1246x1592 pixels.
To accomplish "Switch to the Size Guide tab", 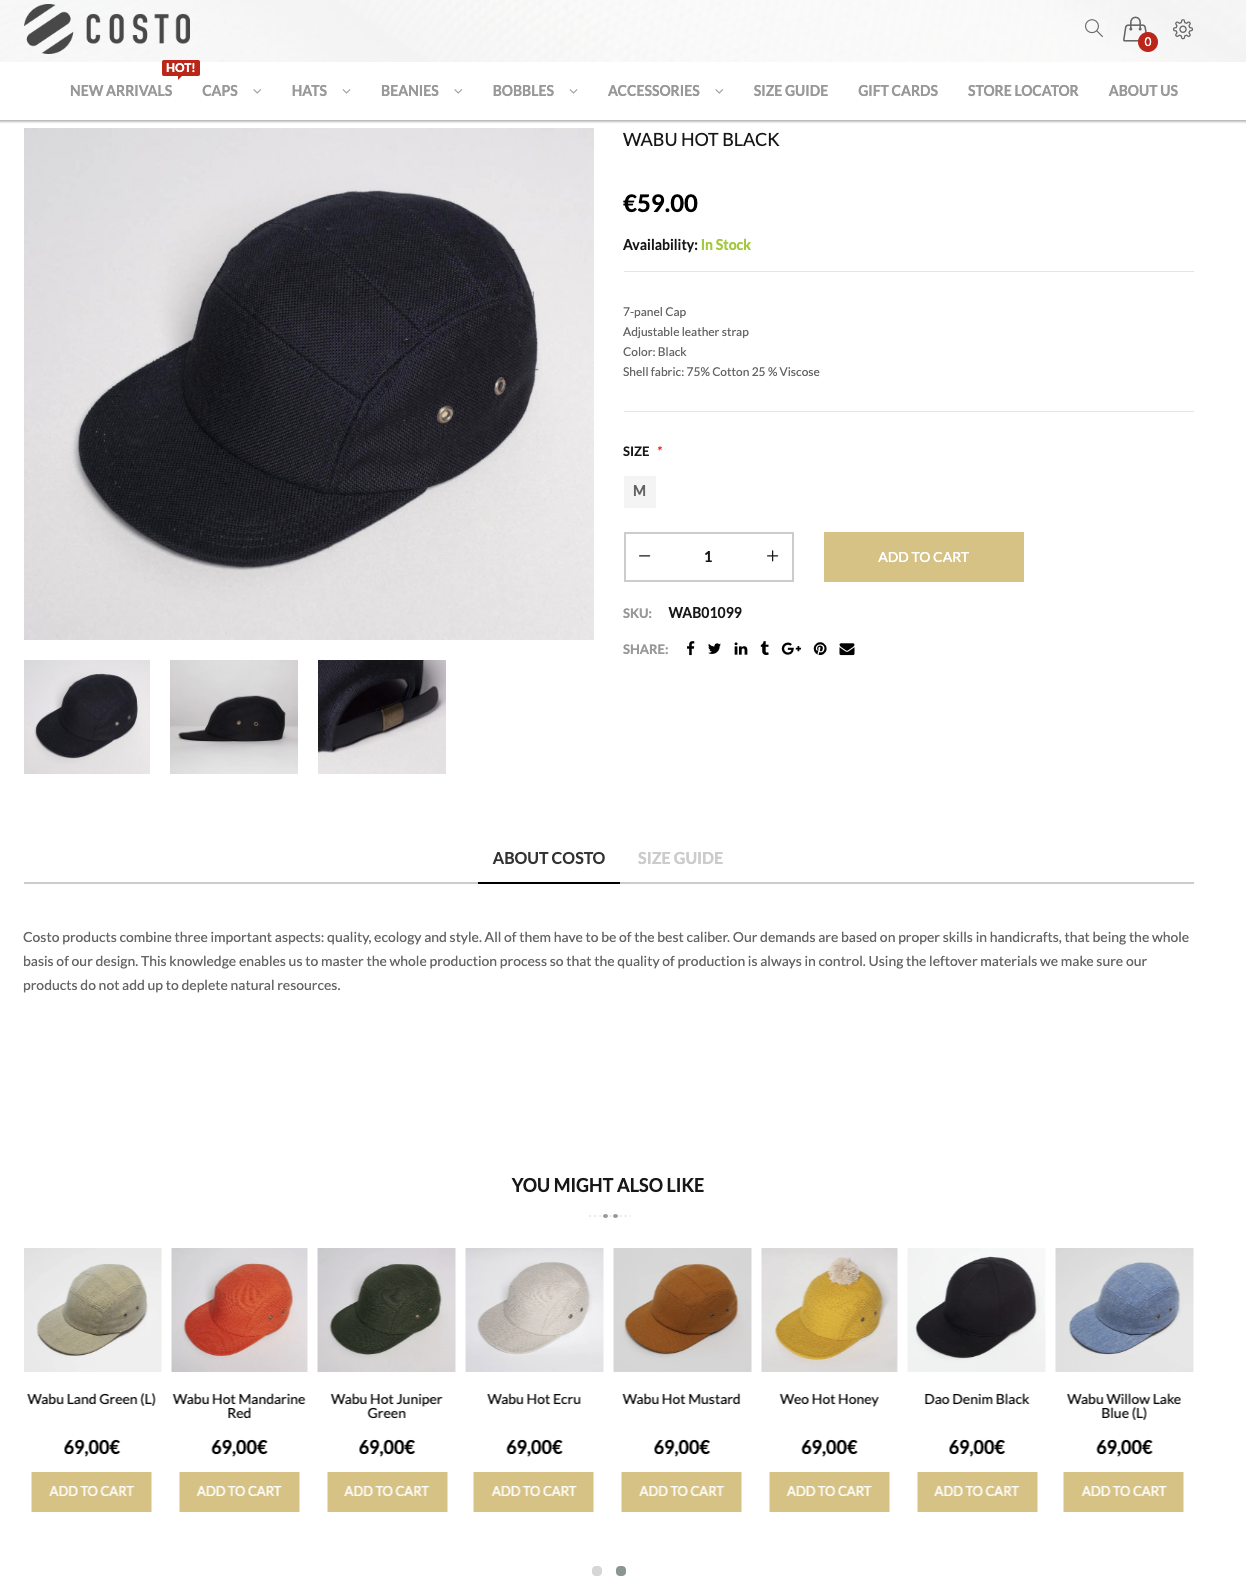I will [x=680, y=858].
